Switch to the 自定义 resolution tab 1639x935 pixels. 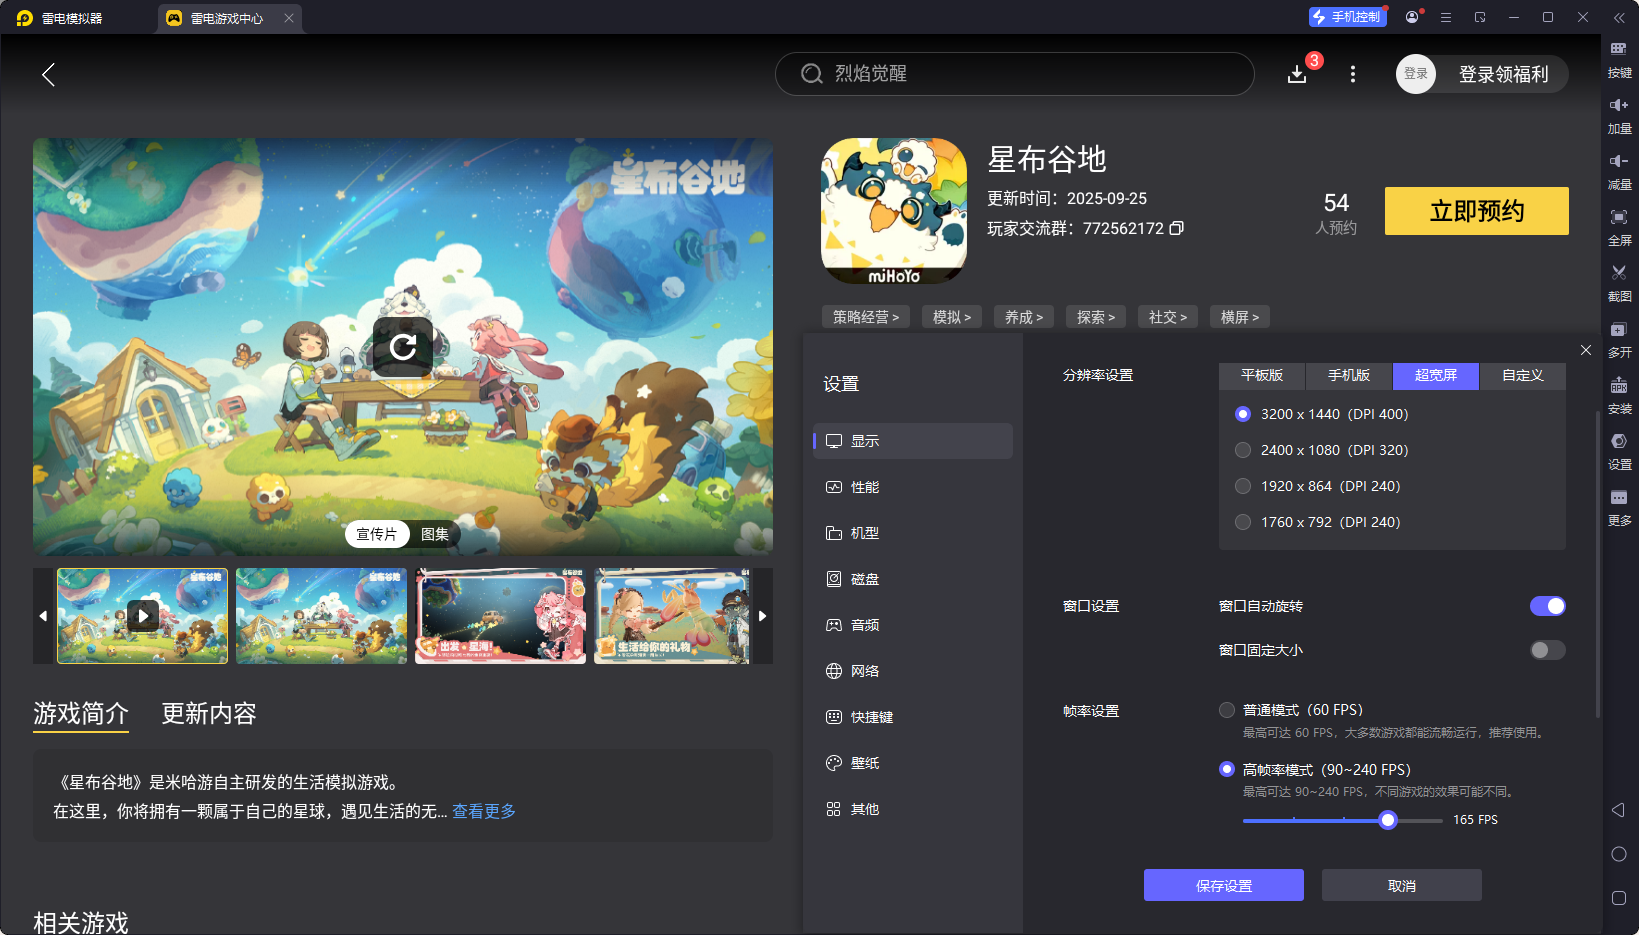pyautogui.click(x=1521, y=376)
